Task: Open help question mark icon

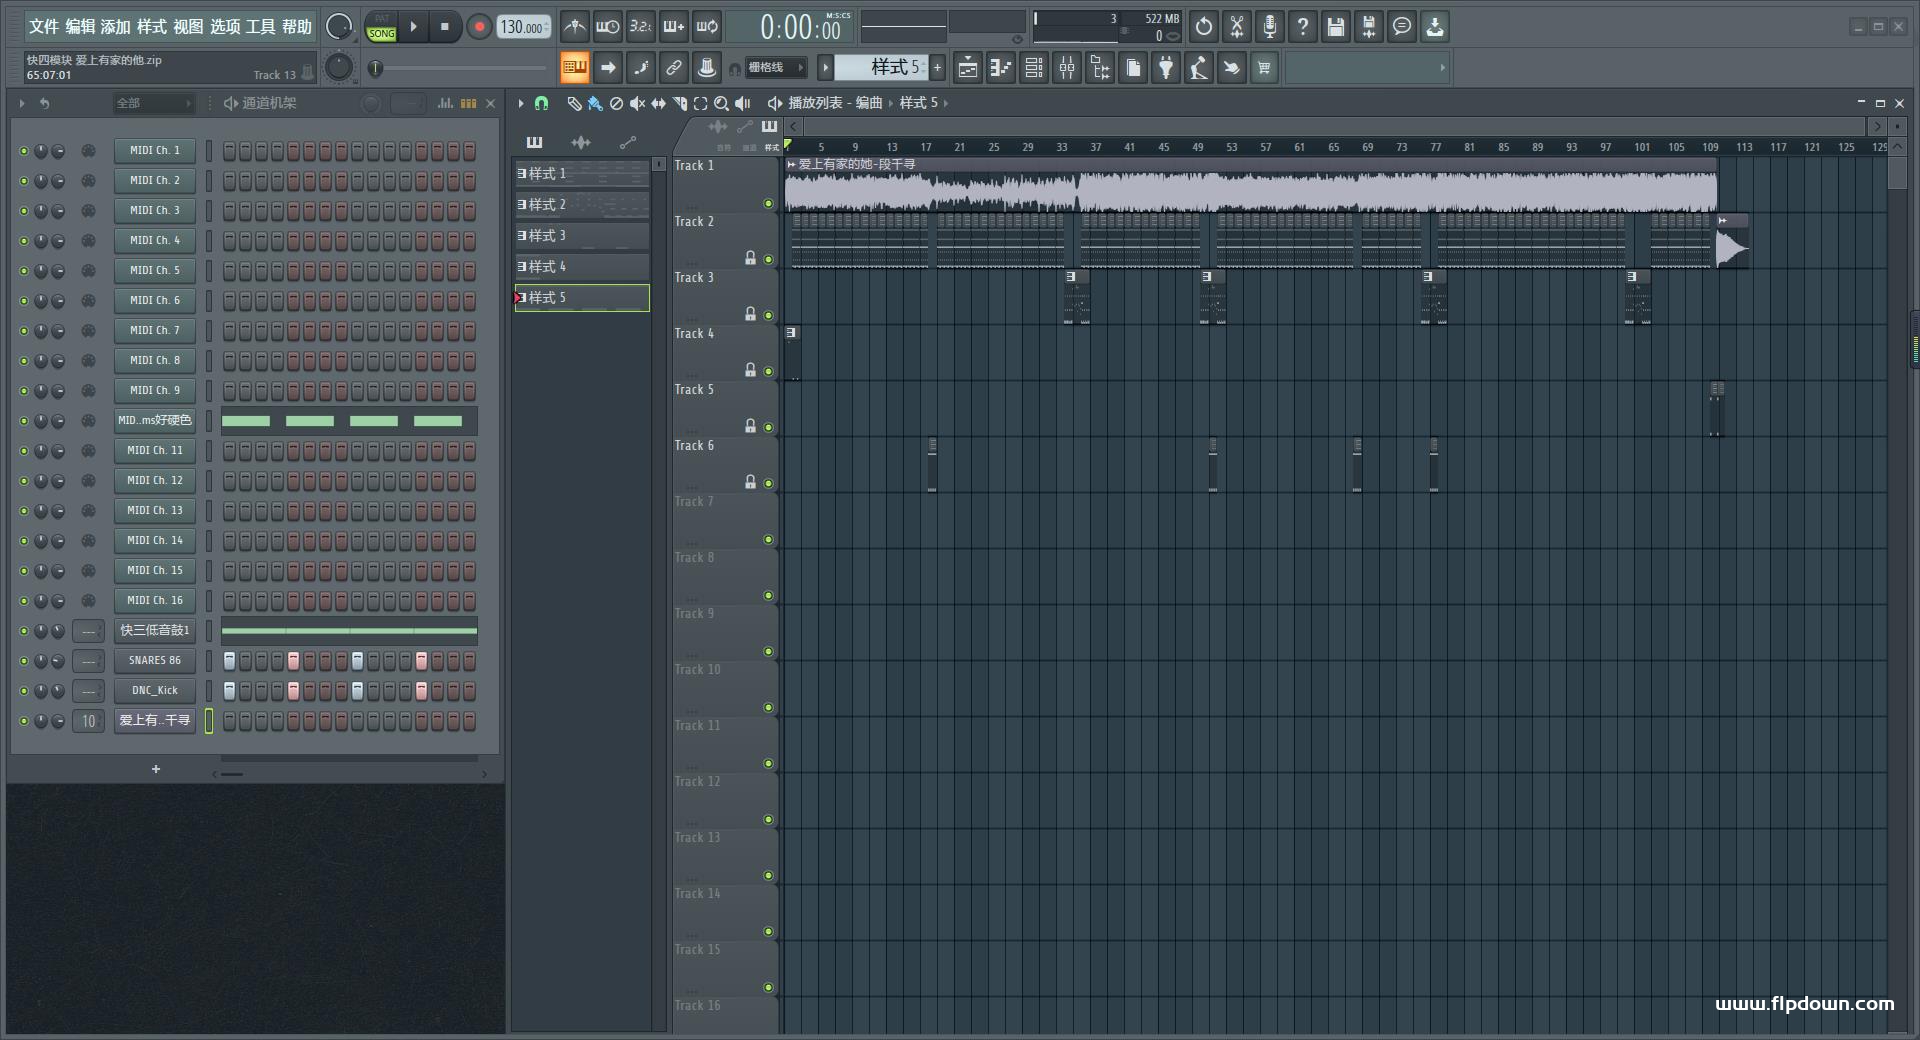Action: 1303,27
